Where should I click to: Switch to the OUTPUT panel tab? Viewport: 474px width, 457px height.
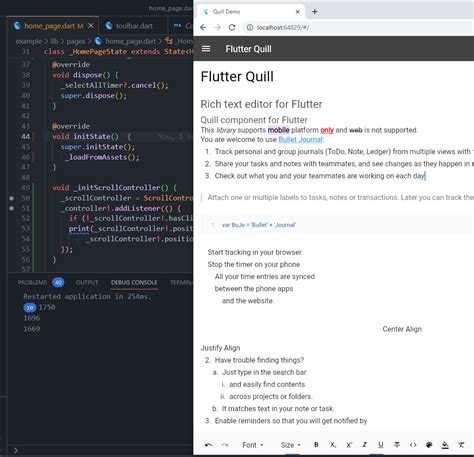[87, 283]
